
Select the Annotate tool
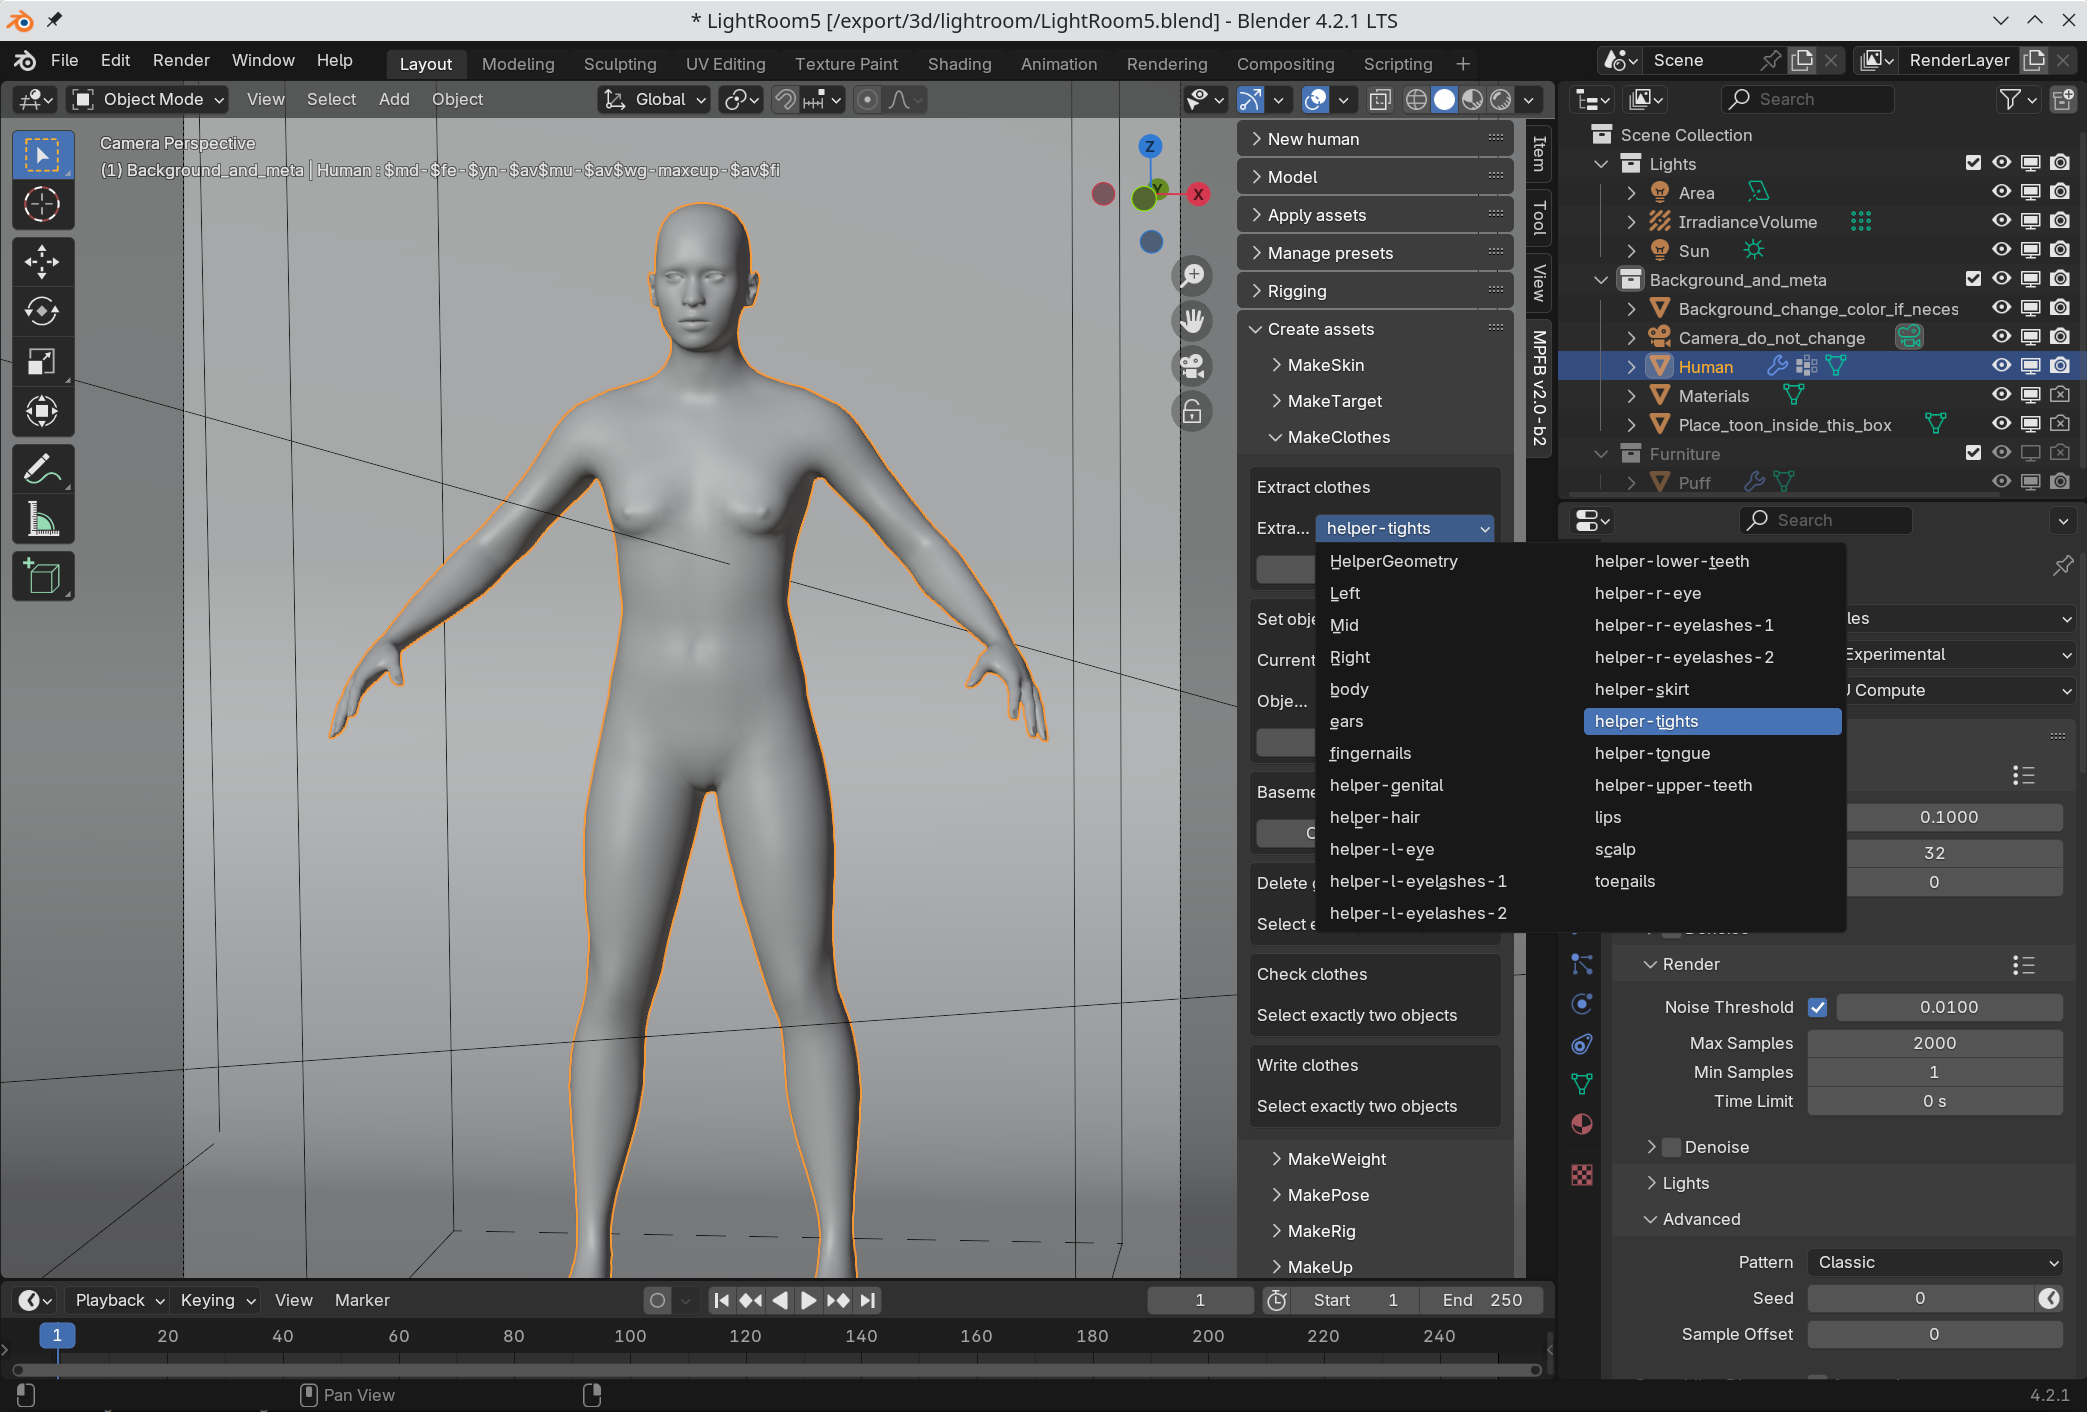(42, 469)
